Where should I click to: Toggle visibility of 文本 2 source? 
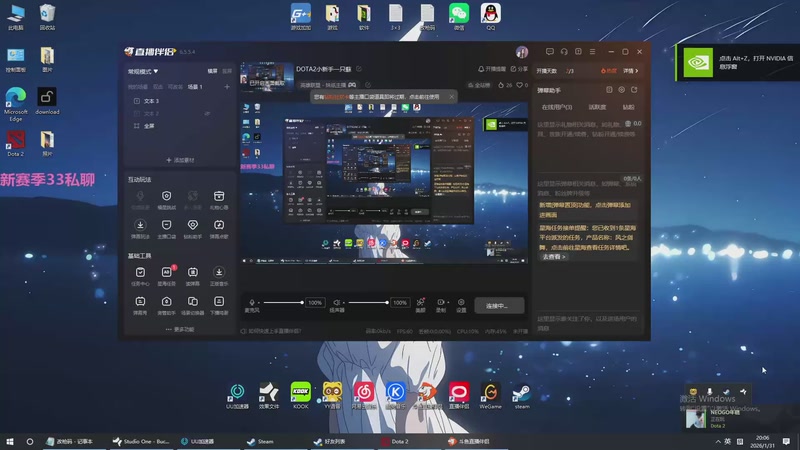pyautogui.click(x=207, y=113)
